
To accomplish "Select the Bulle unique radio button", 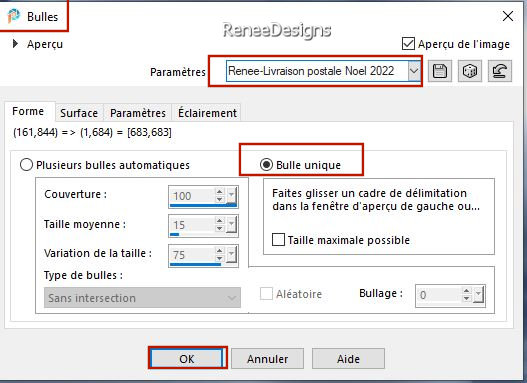I will point(266,165).
